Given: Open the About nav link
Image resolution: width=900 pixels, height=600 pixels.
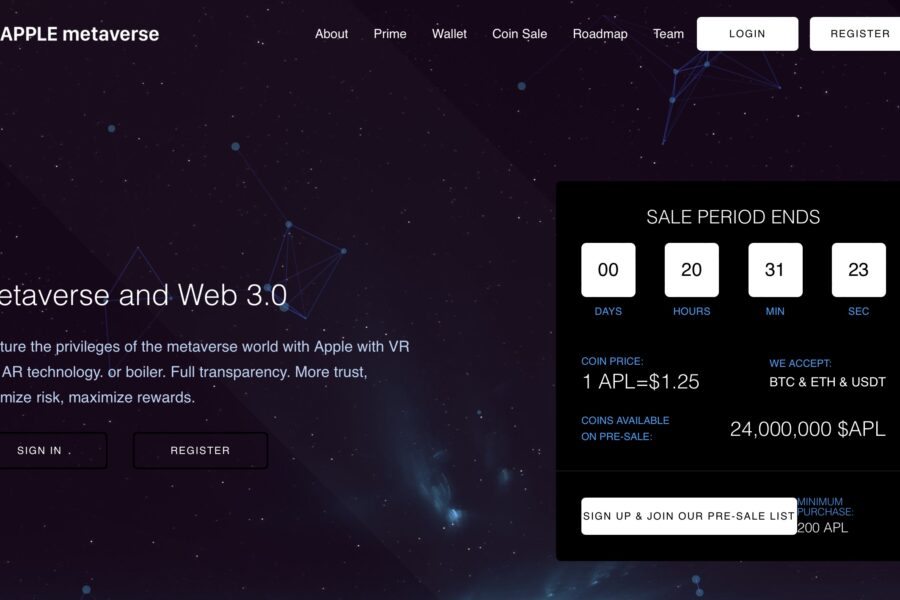Looking at the screenshot, I should 331,34.
